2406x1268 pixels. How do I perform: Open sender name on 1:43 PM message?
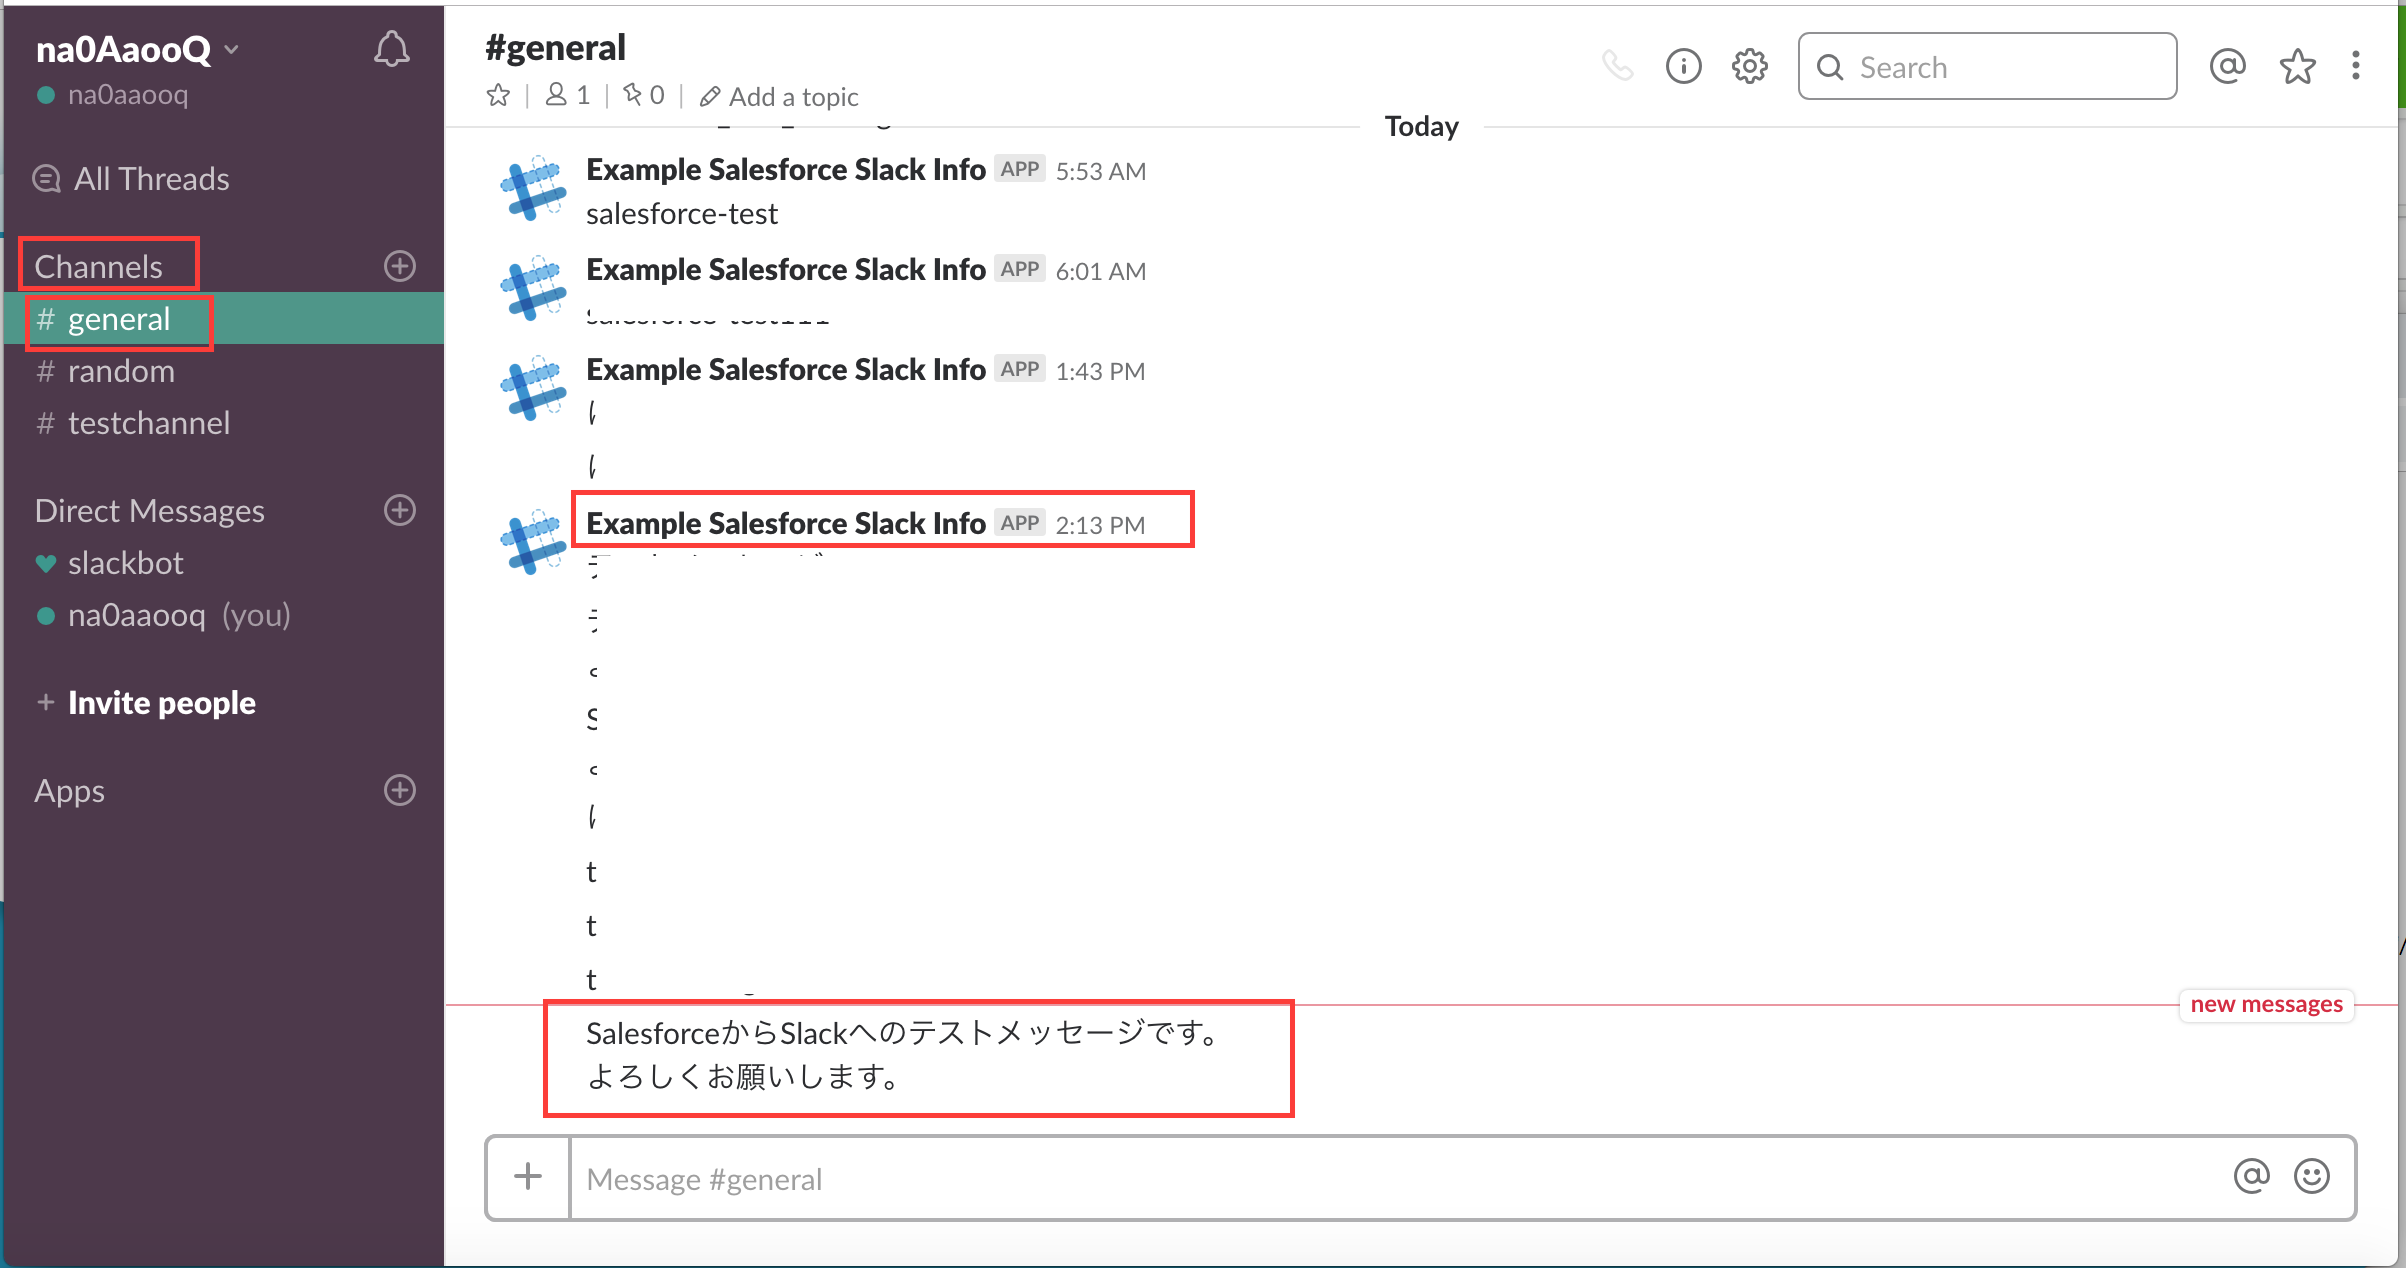tap(786, 370)
